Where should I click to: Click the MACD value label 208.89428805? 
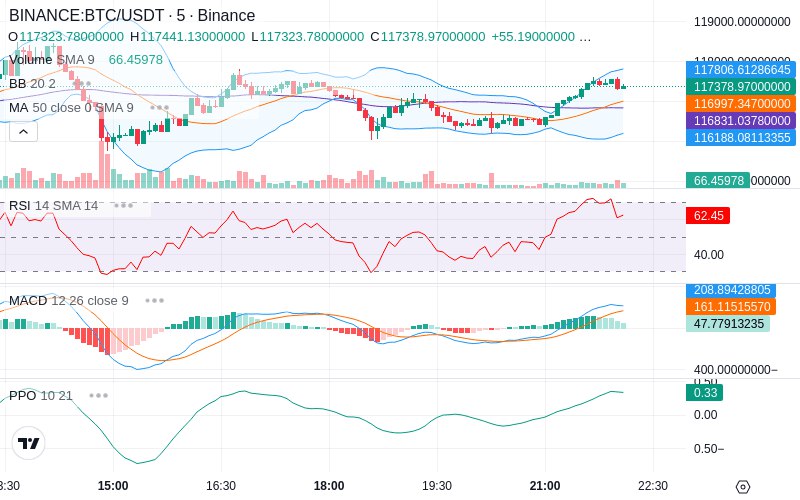coord(731,290)
